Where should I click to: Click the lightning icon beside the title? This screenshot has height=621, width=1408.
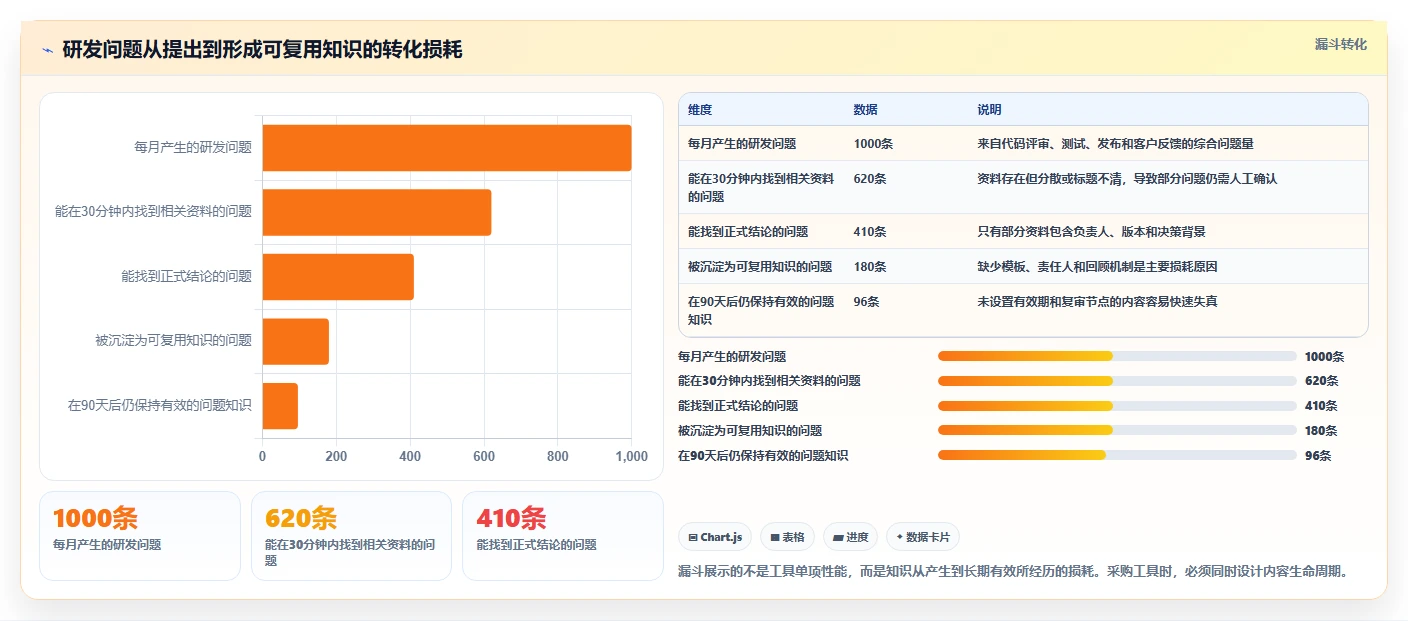click(x=47, y=50)
